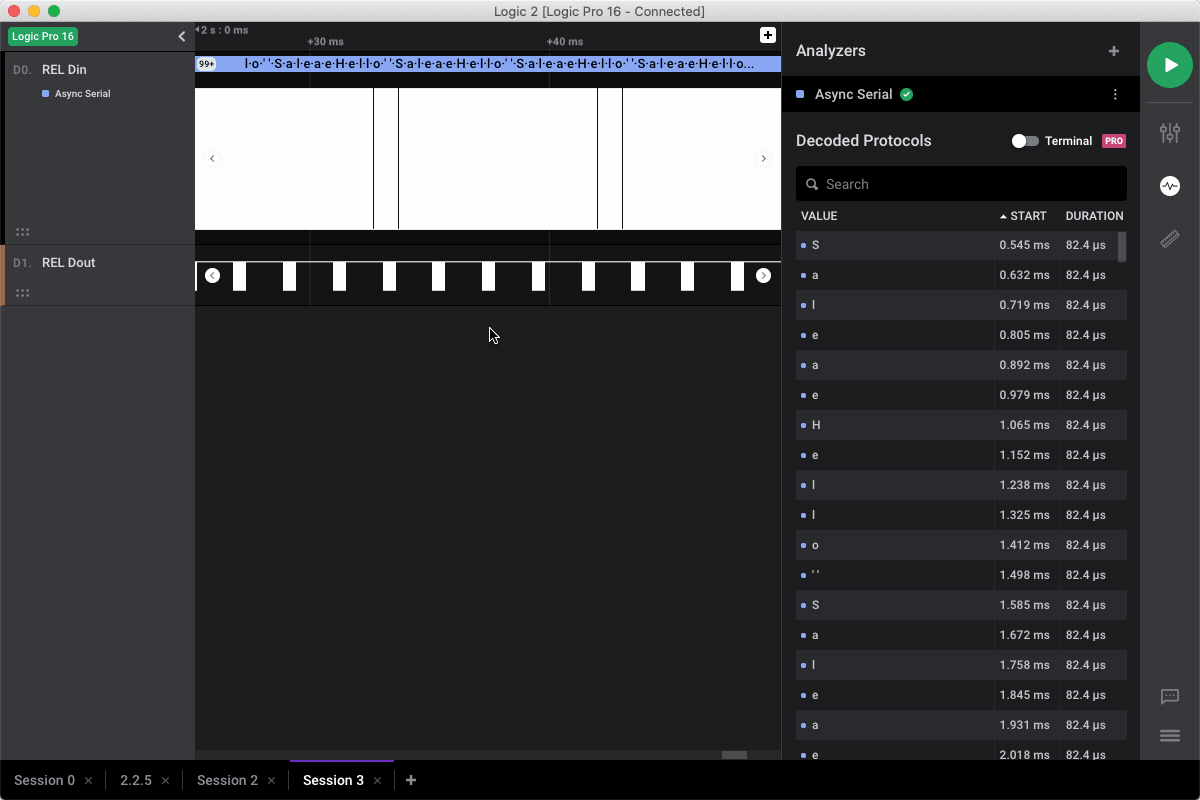Switch to the Session 2 tab
Viewport: 1200px width, 800px height.
tap(227, 780)
